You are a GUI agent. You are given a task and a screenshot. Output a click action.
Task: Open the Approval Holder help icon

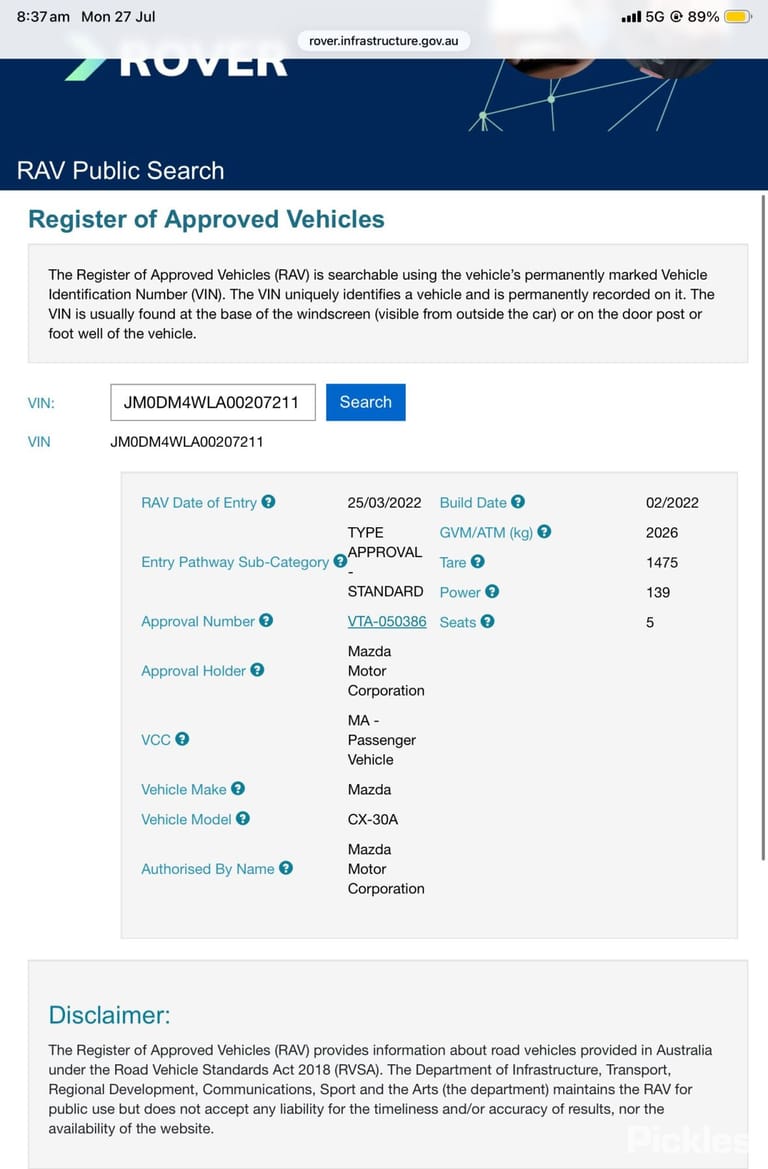257,669
